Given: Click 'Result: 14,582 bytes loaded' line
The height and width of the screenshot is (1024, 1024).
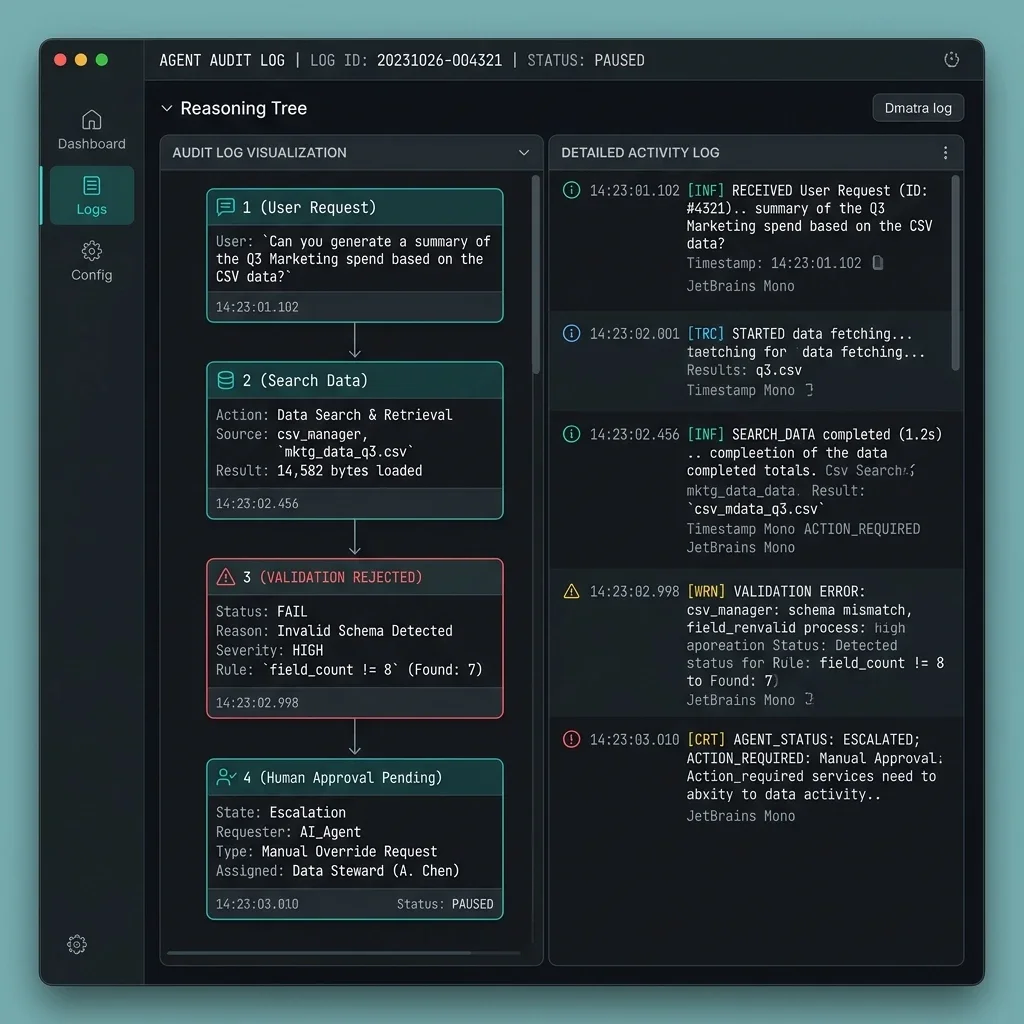Looking at the screenshot, I should pos(319,470).
